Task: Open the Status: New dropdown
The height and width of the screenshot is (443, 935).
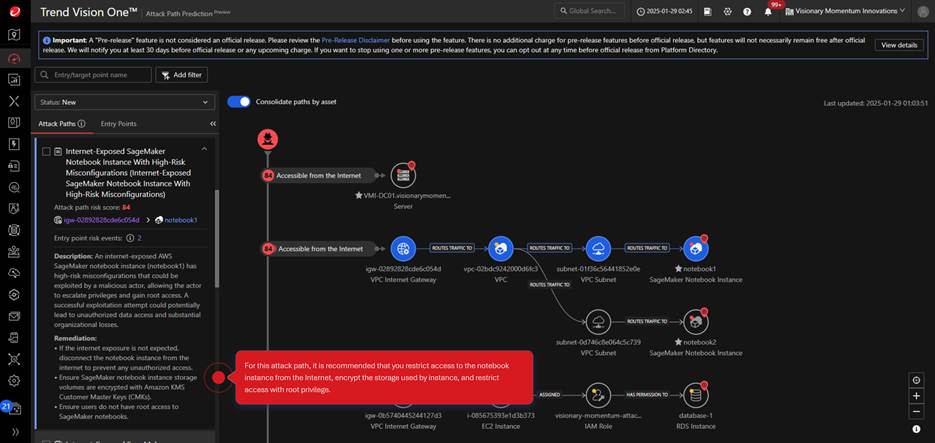Action: (x=125, y=102)
